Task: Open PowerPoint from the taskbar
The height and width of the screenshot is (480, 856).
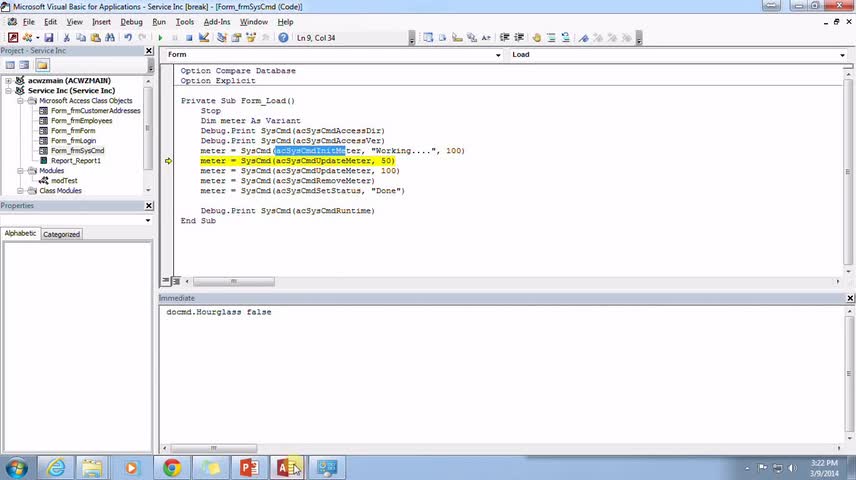Action: pyautogui.click(x=249, y=468)
